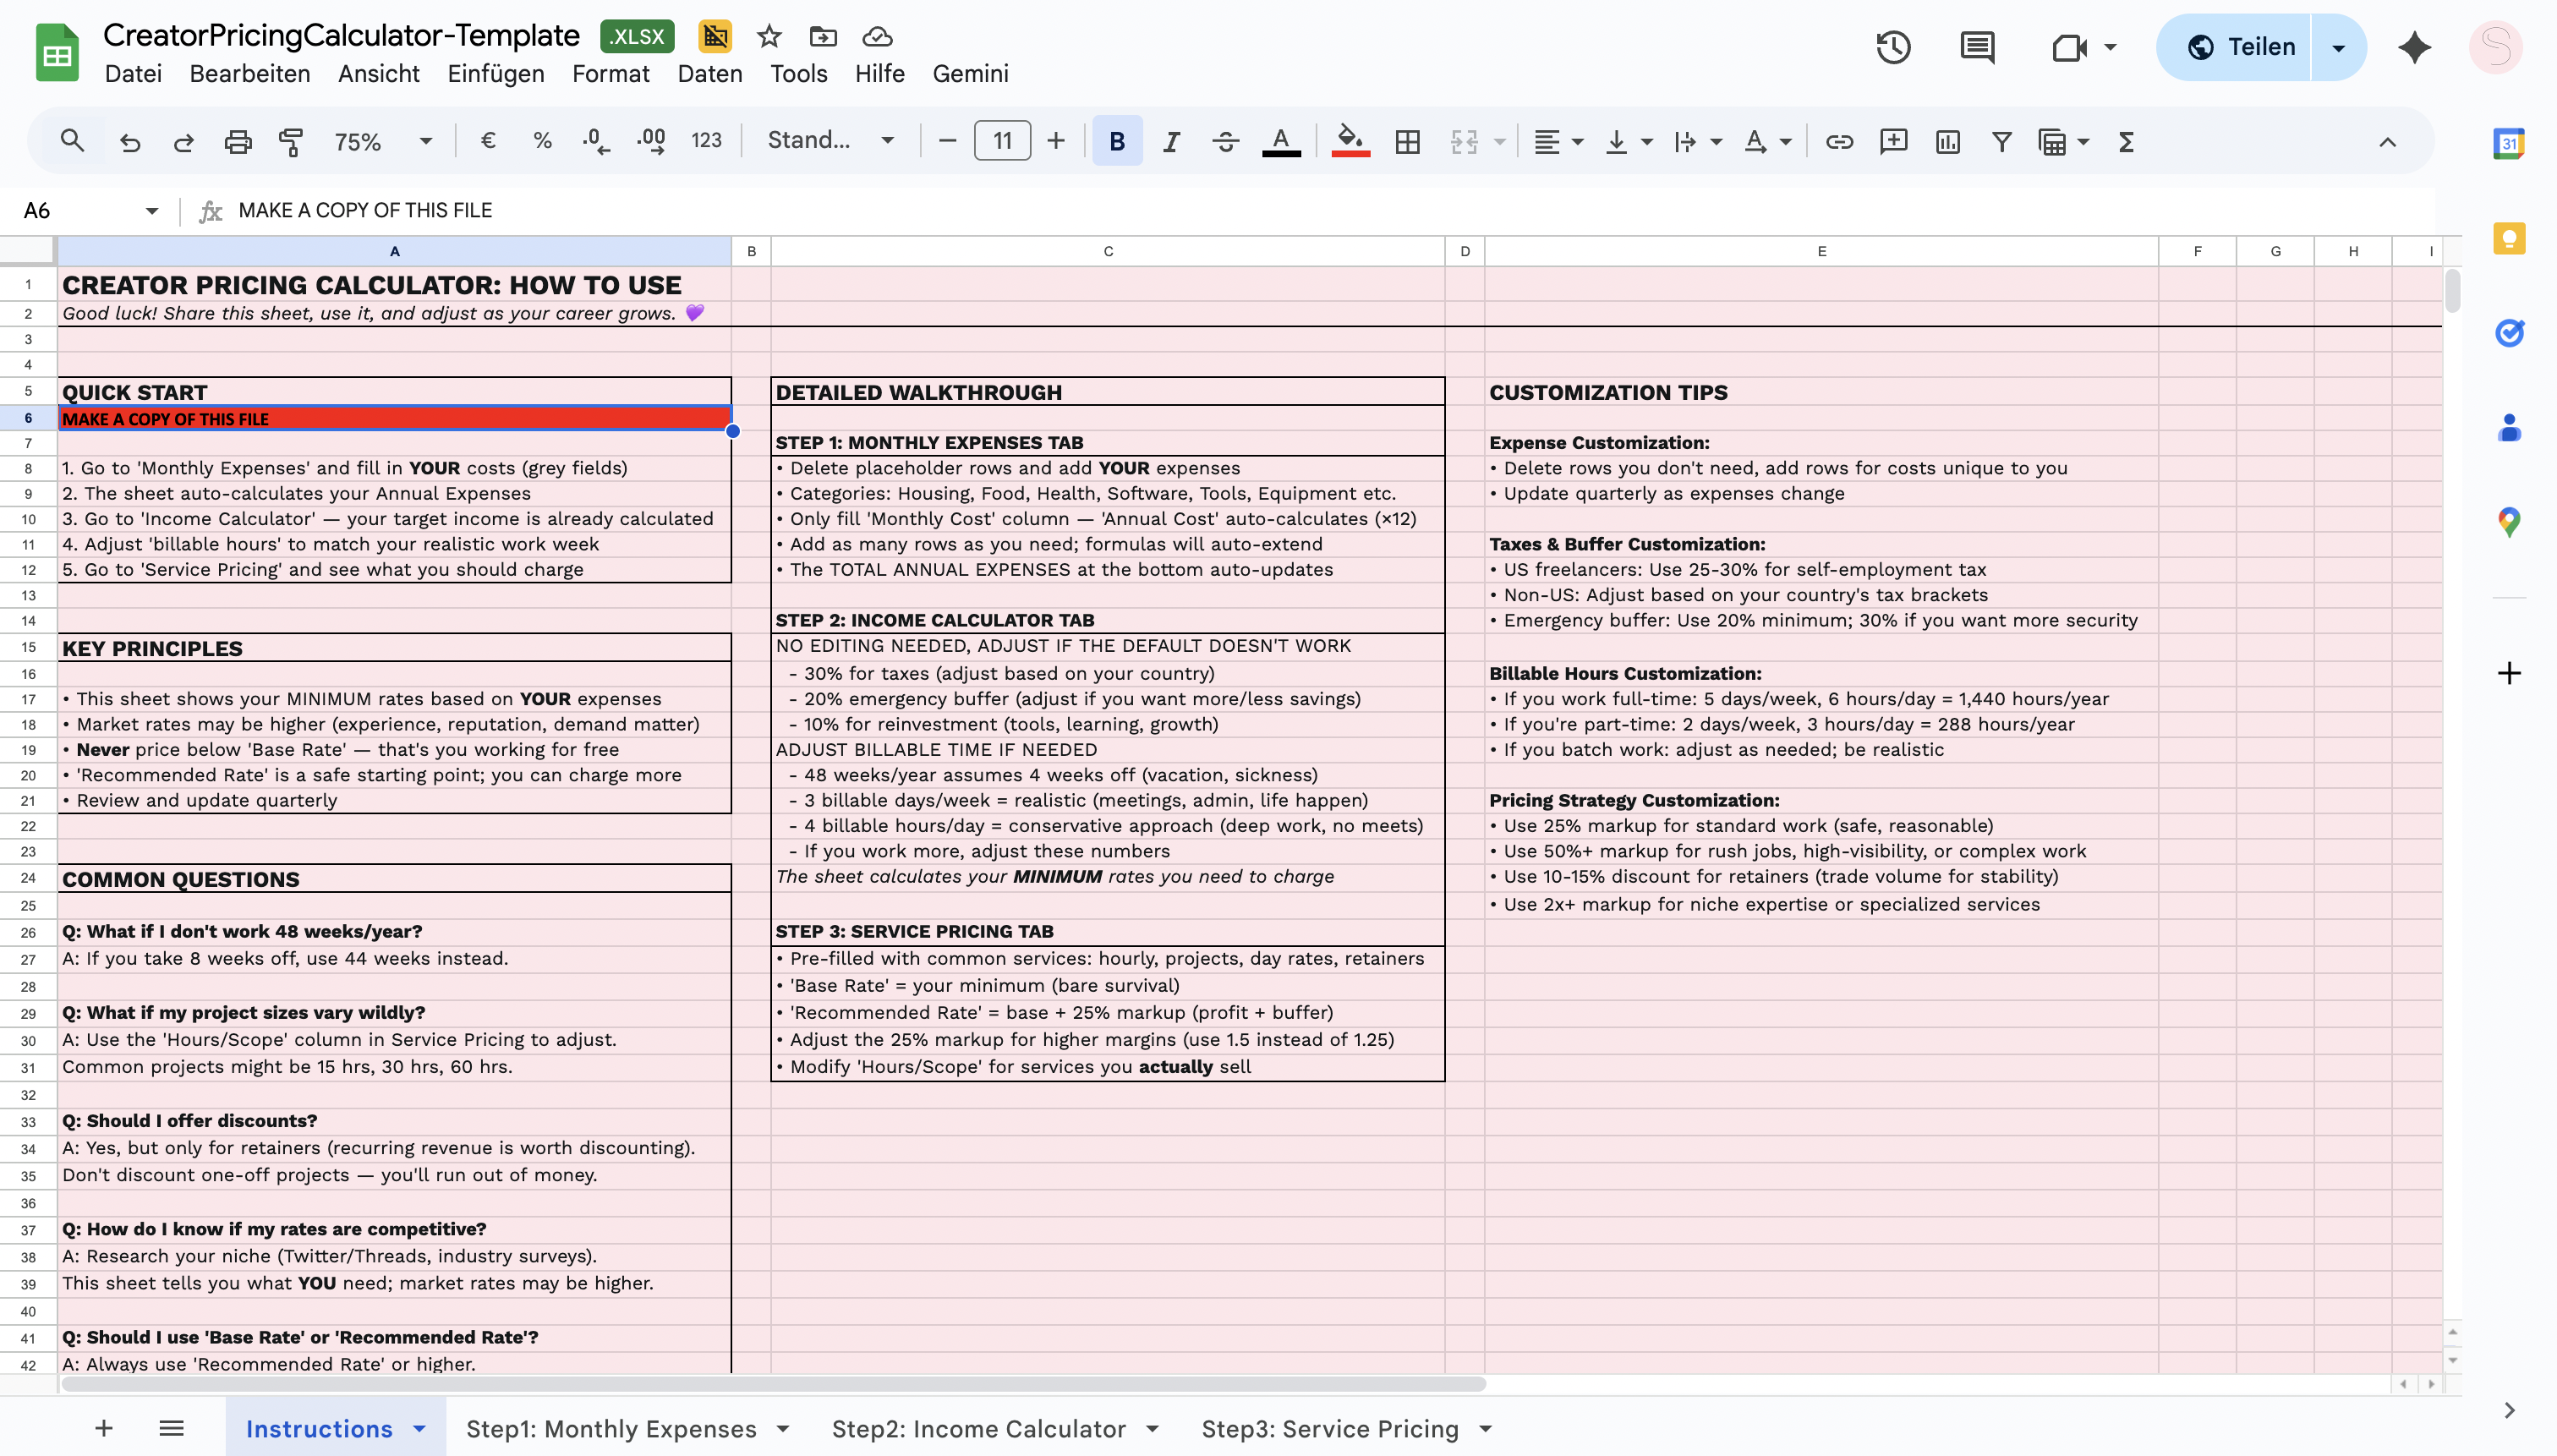The height and width of the screenshot is (1456, 2557).
Task: Open the borders tool
Action: coord(1407,141)
